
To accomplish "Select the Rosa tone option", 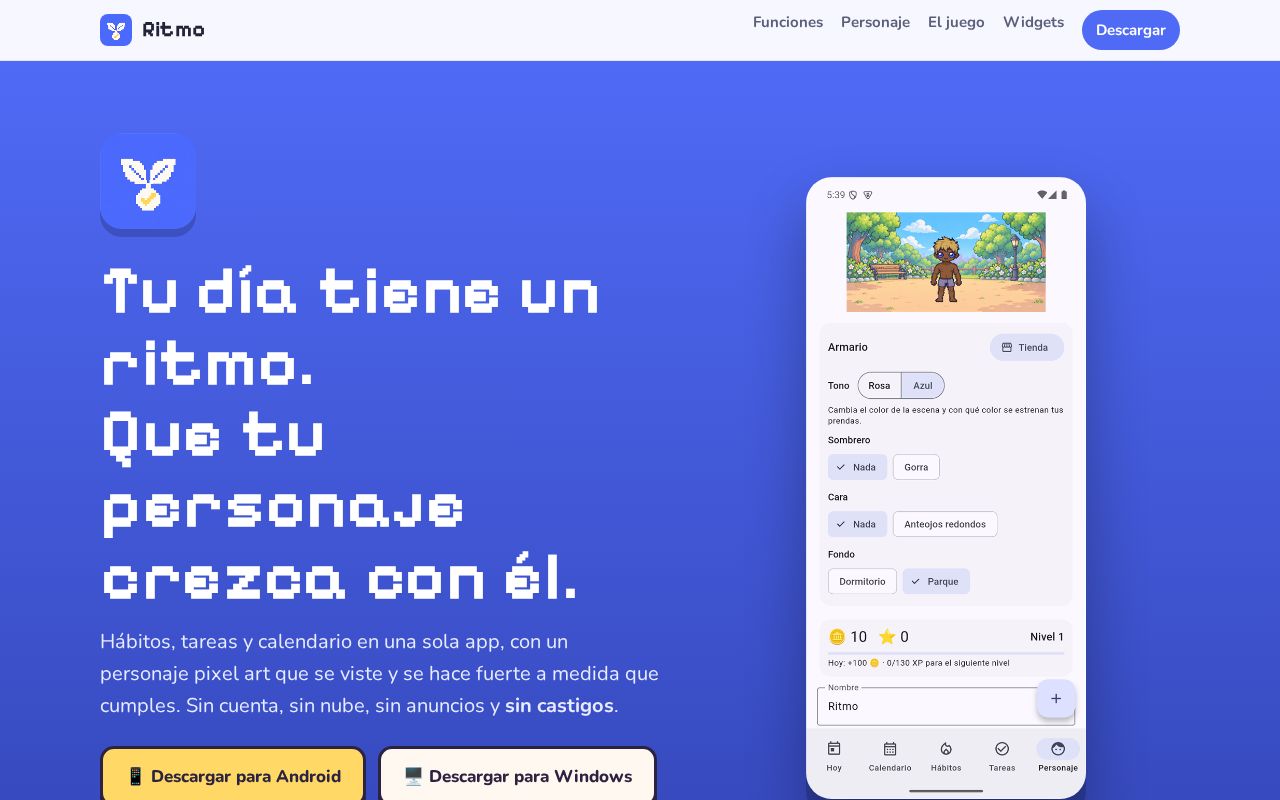I will (879, 386).
